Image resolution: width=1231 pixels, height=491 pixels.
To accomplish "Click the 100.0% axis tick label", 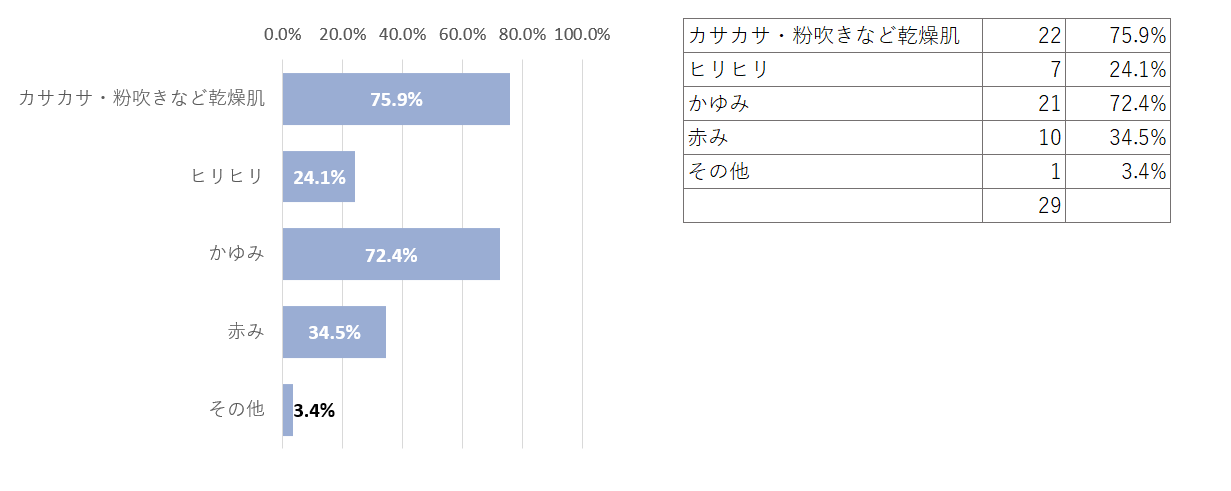I will [582, 34].
